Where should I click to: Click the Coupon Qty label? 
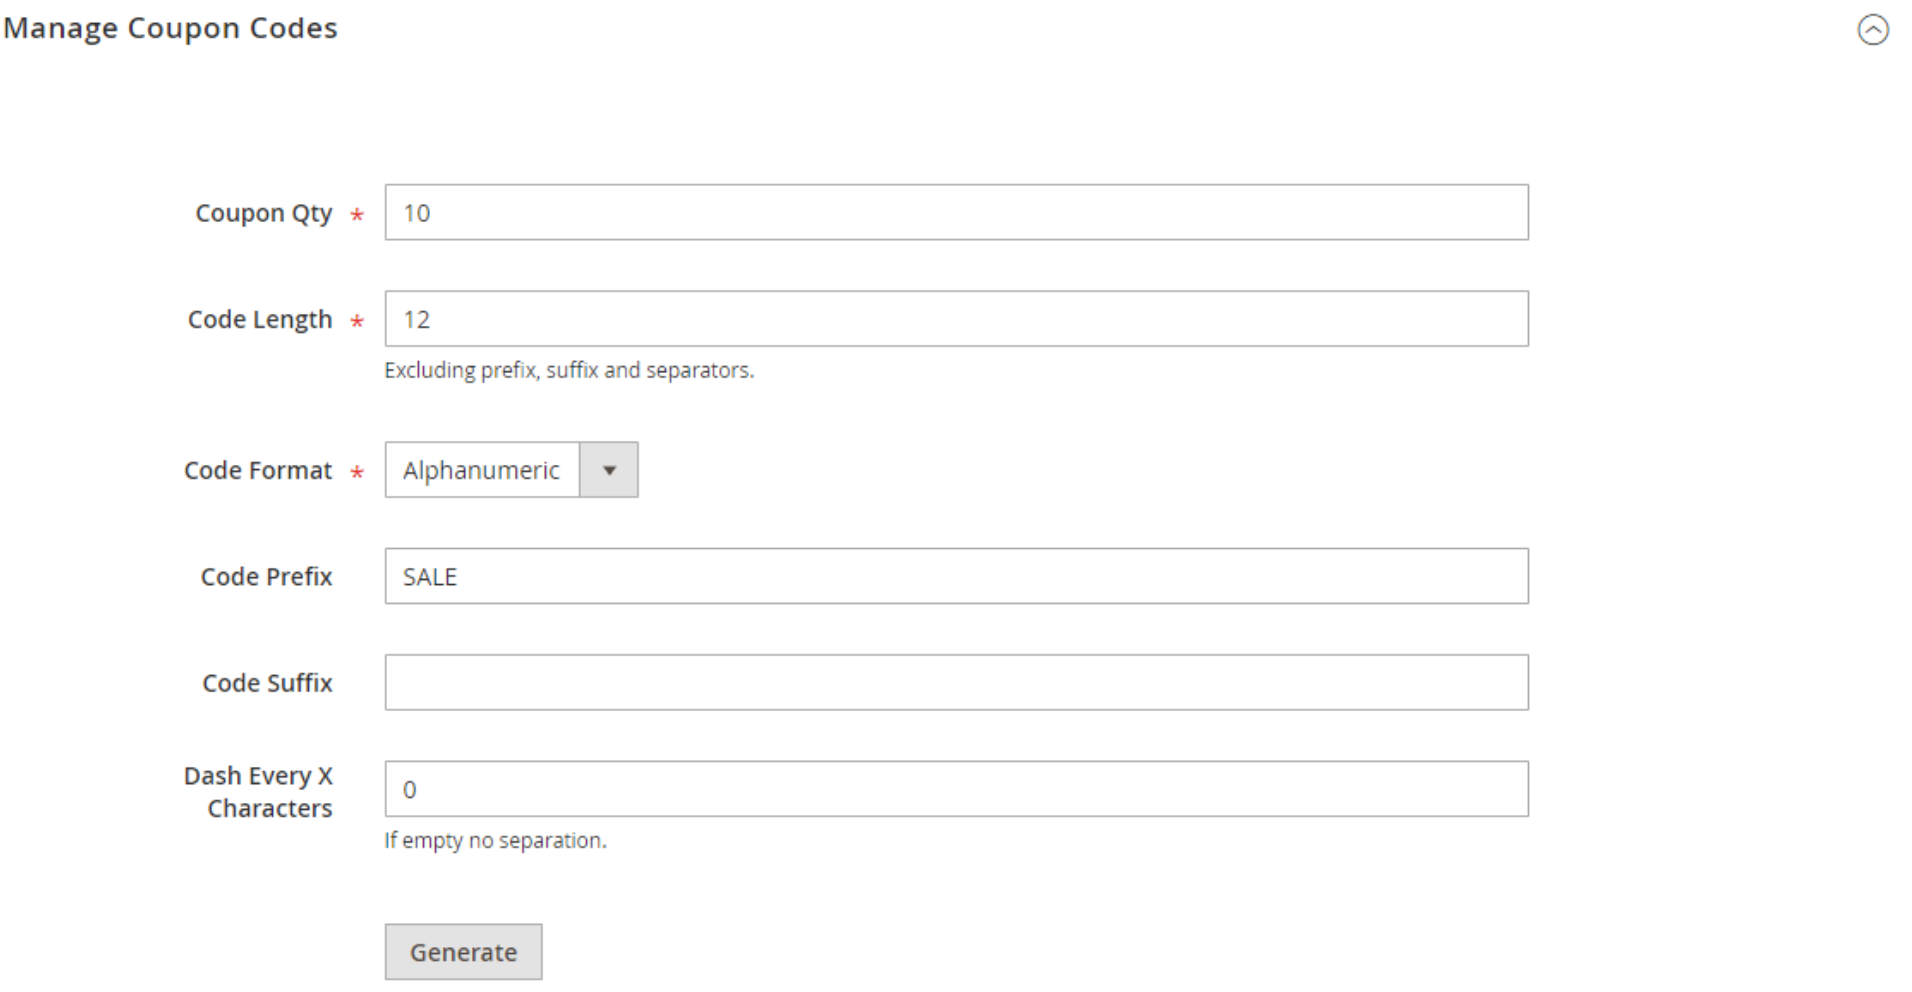(x=264, y=212)
